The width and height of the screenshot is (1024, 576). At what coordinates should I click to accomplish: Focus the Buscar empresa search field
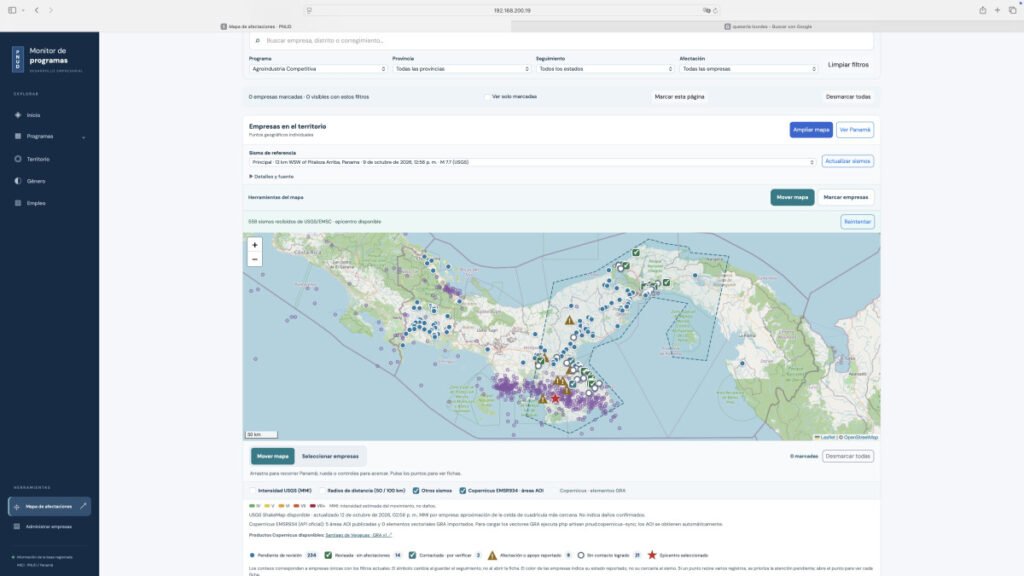[562, 40]
